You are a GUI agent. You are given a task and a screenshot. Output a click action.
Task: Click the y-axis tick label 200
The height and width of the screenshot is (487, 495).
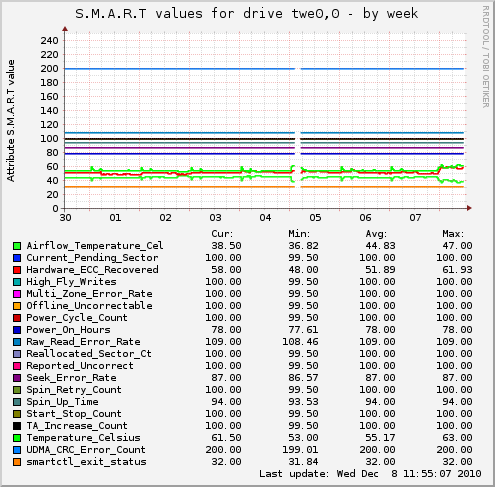tap(49, 69)
